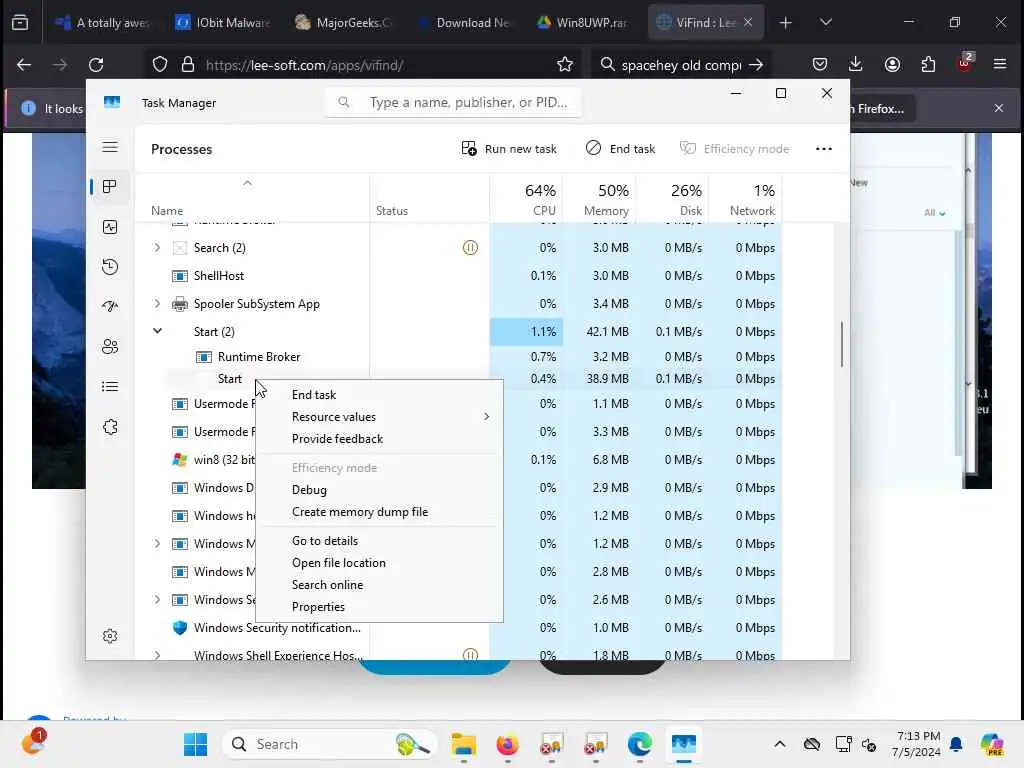Switch to MajorGeeks browser tab
The image size is (1024, 768).
tap(343, 23)
